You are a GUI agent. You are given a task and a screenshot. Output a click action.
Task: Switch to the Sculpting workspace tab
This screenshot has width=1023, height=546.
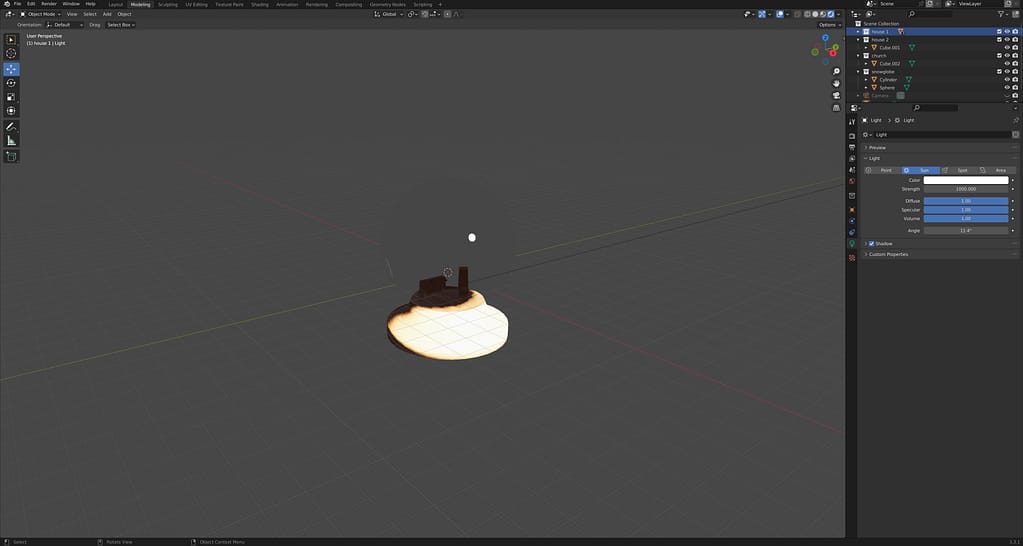pyautogui.click(x=168, y=4)
